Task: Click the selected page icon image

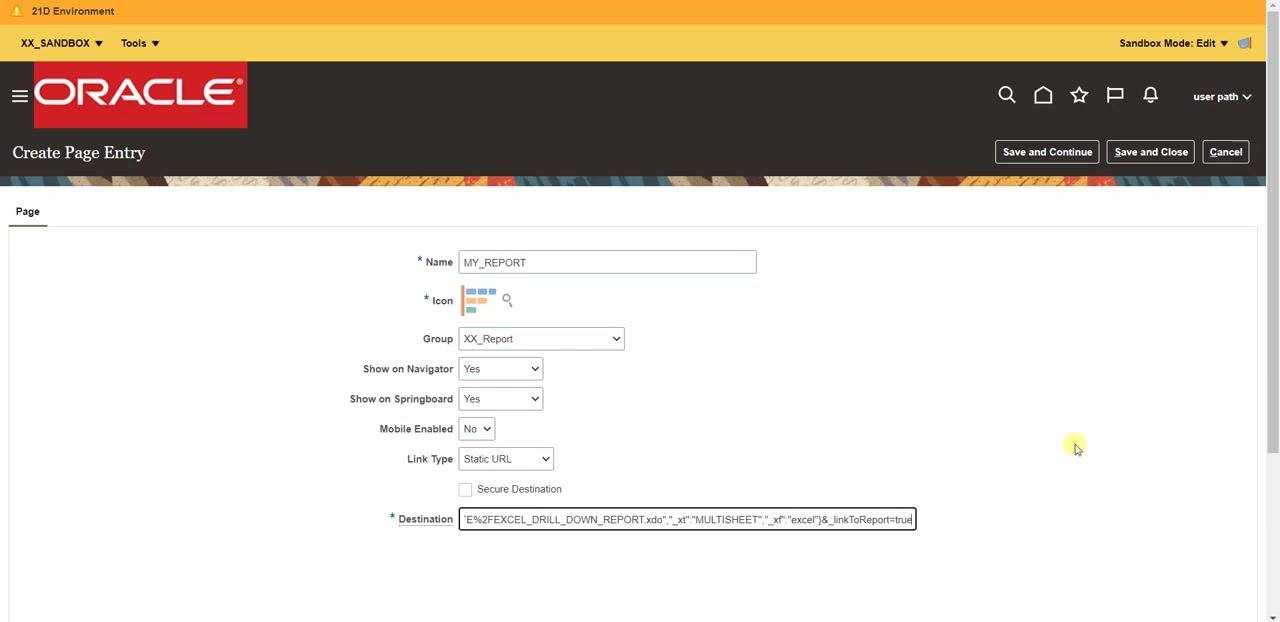Action: click(x=479, y=300)
